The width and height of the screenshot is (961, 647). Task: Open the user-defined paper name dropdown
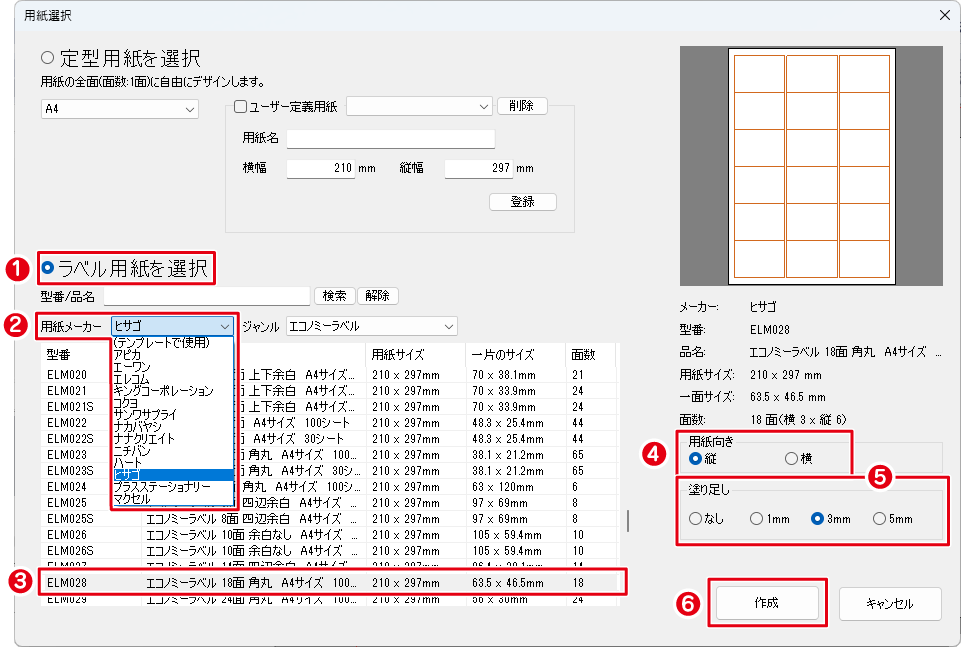(418, 106)
